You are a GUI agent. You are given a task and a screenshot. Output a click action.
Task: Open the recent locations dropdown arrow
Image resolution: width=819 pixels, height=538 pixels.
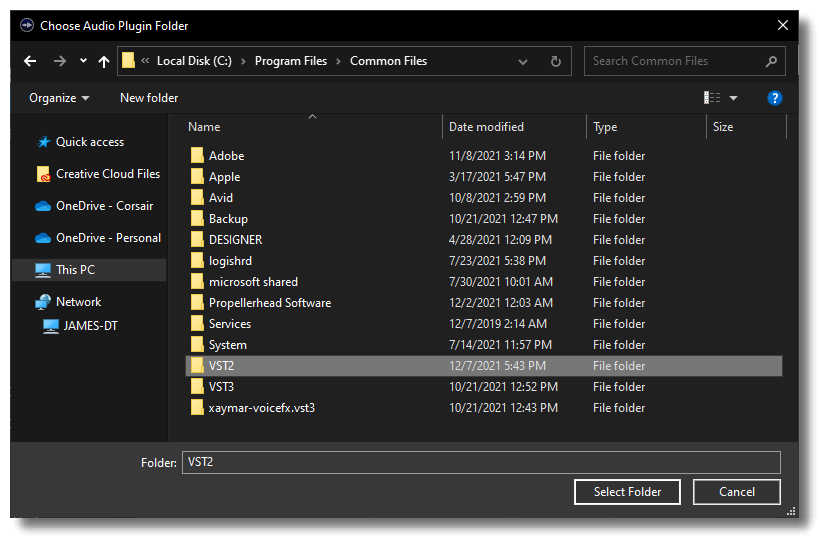click(x=83, y=61)
